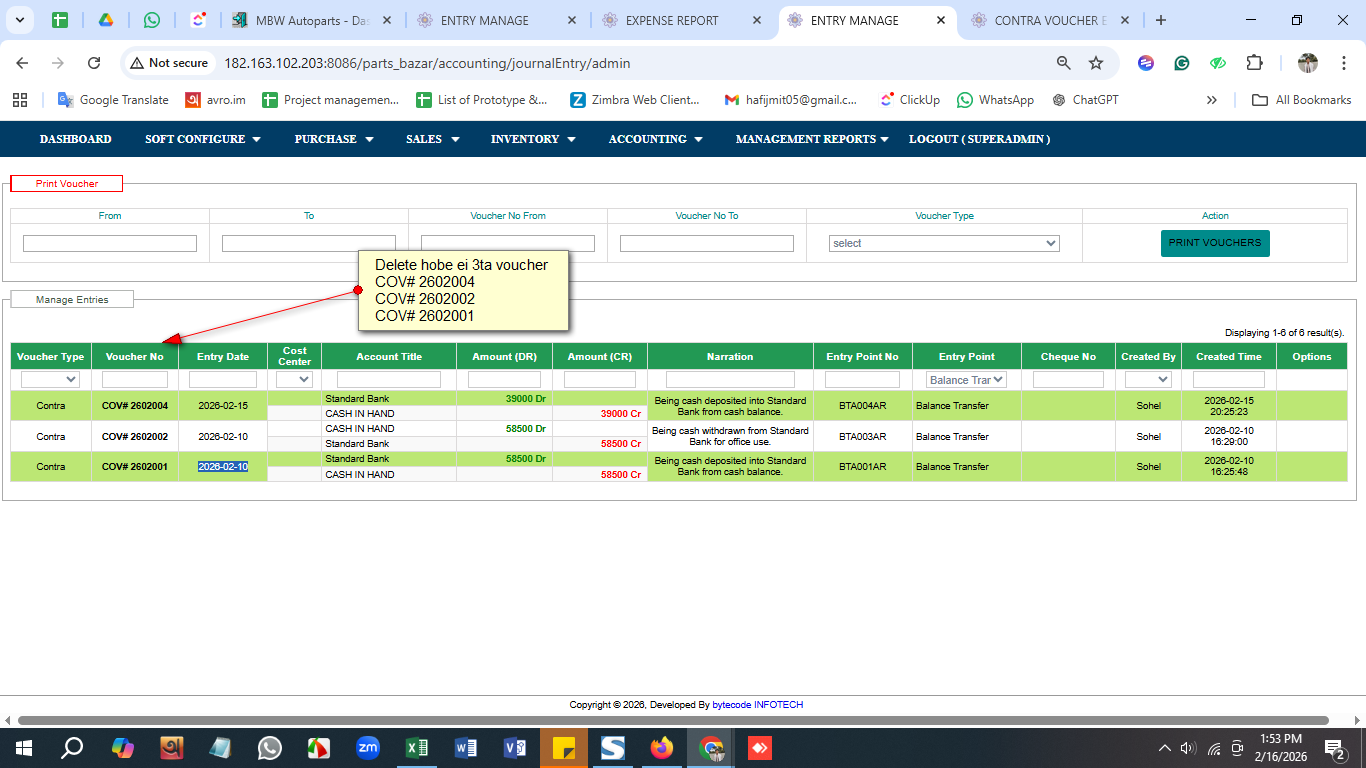Screen dimensions: 1366x768
Task: Open the ChatGPT bookmark
Action: pos(1085,100)
